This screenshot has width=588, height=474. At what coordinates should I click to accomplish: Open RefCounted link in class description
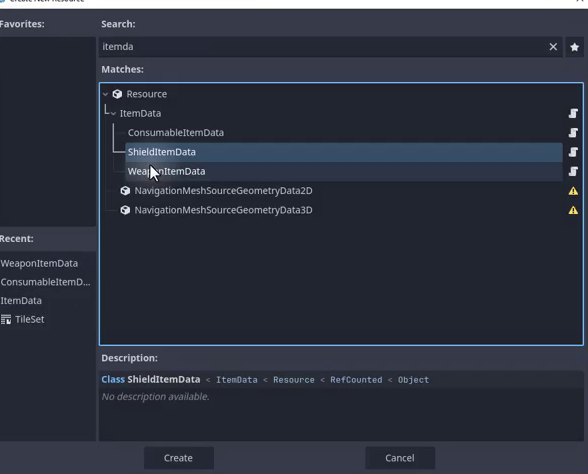click(356, 380)
